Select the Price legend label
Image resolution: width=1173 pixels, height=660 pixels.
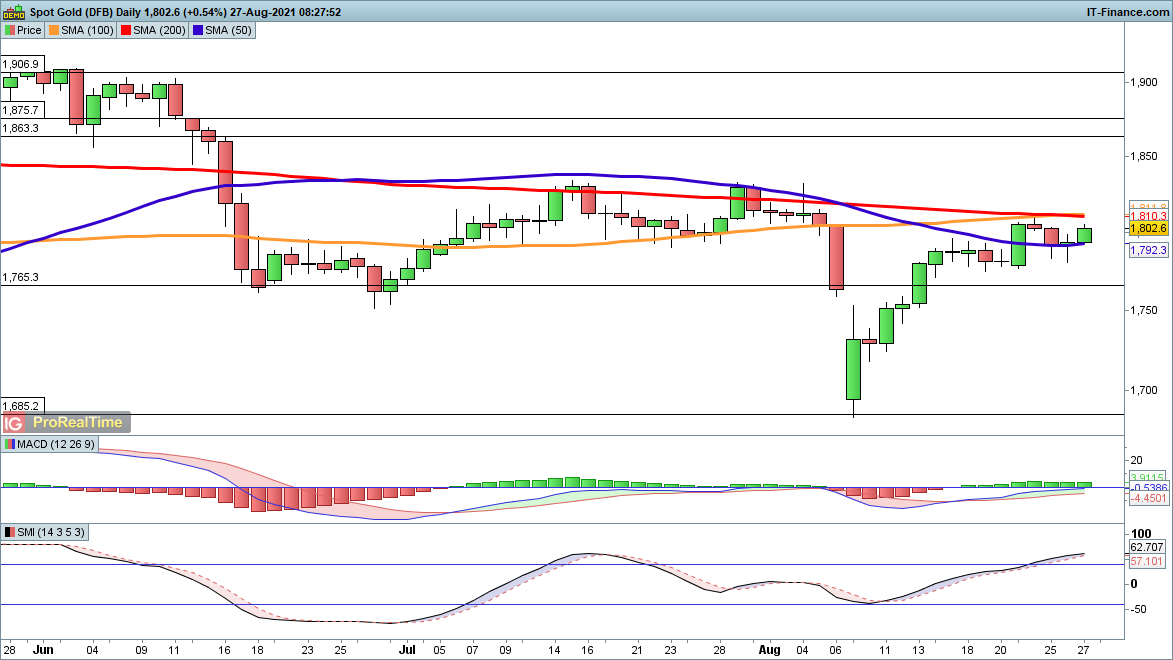click(x=29, y=31)
